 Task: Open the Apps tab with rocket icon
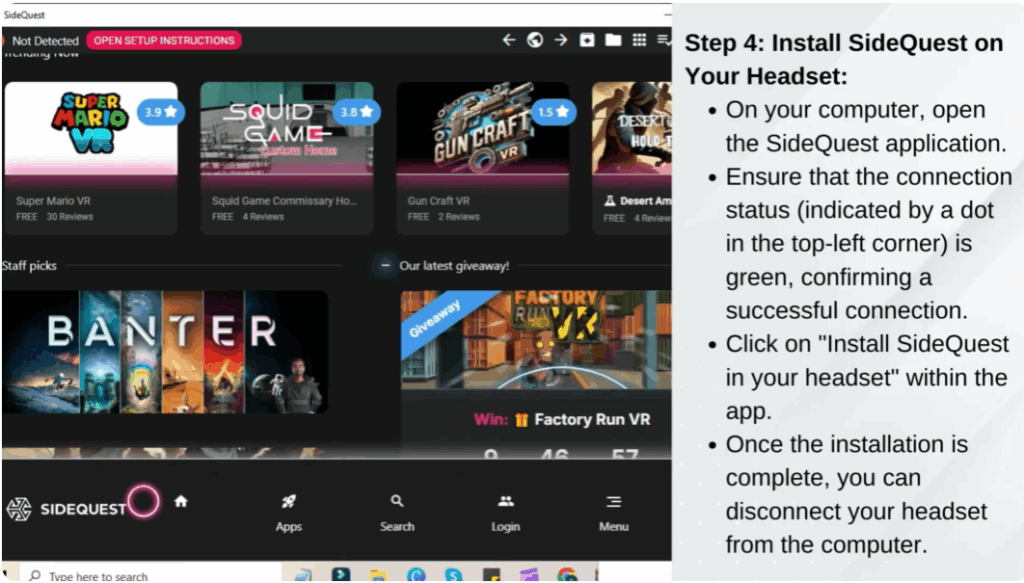point(289,512)
